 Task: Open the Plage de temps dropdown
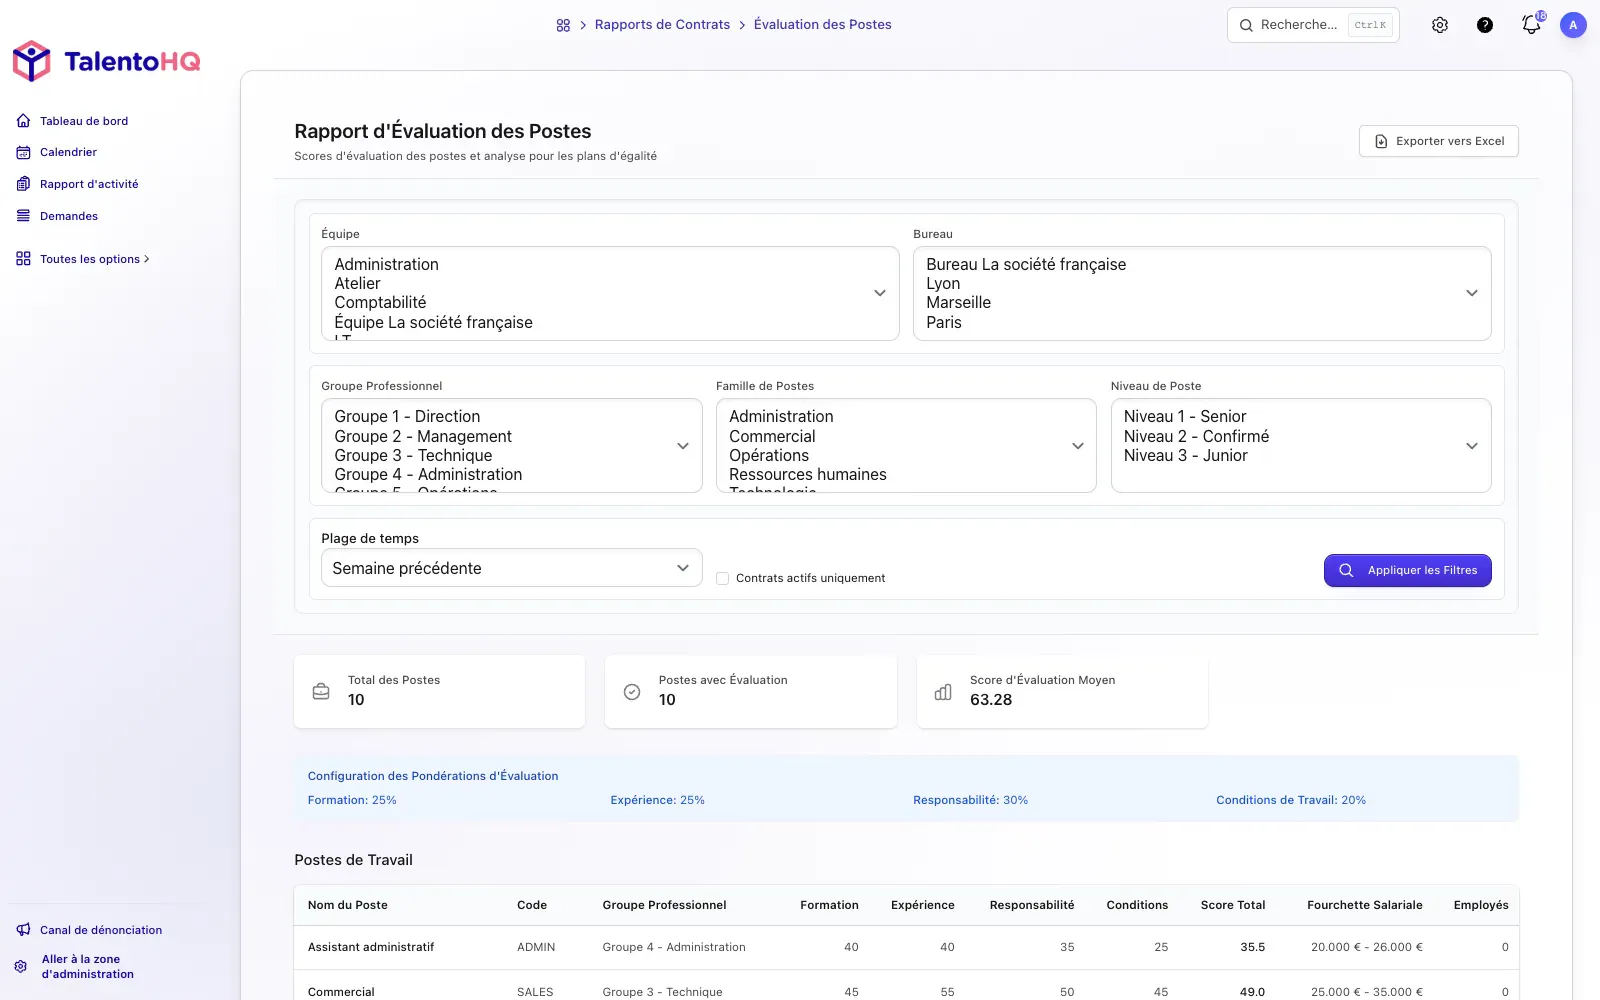click(x=512, y=568)
